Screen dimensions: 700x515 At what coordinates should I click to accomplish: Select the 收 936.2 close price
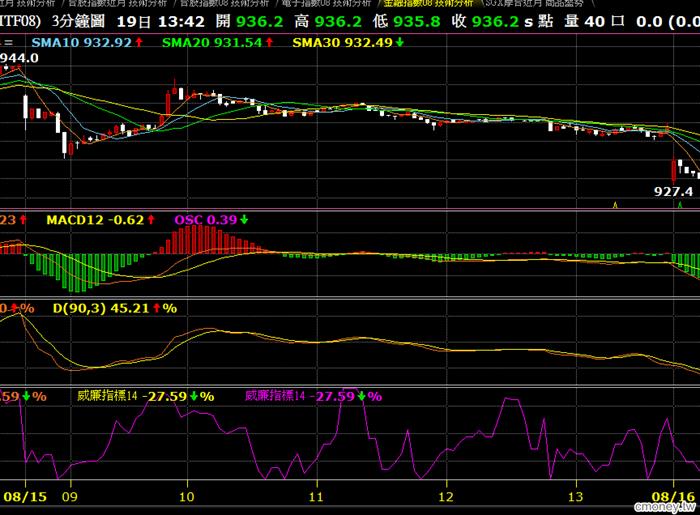point(485,21)
